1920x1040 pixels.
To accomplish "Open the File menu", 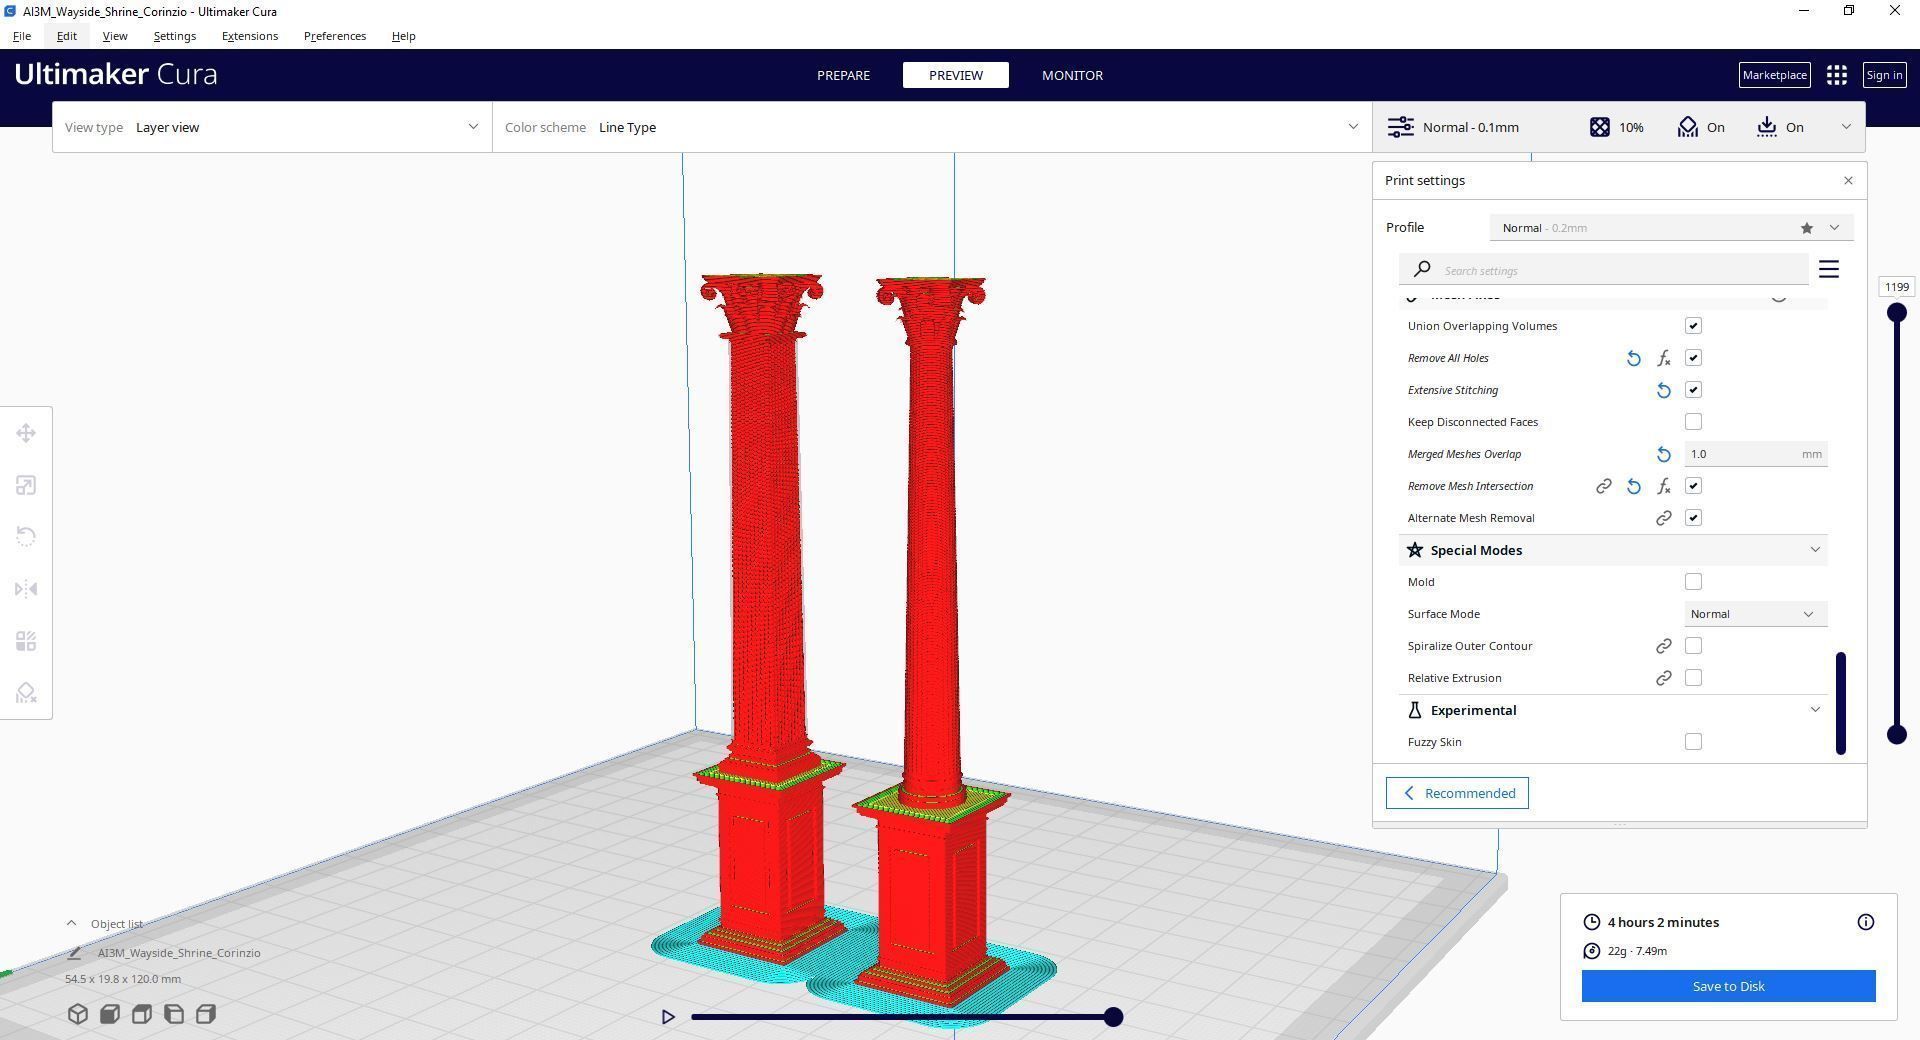I will [22, 36].
